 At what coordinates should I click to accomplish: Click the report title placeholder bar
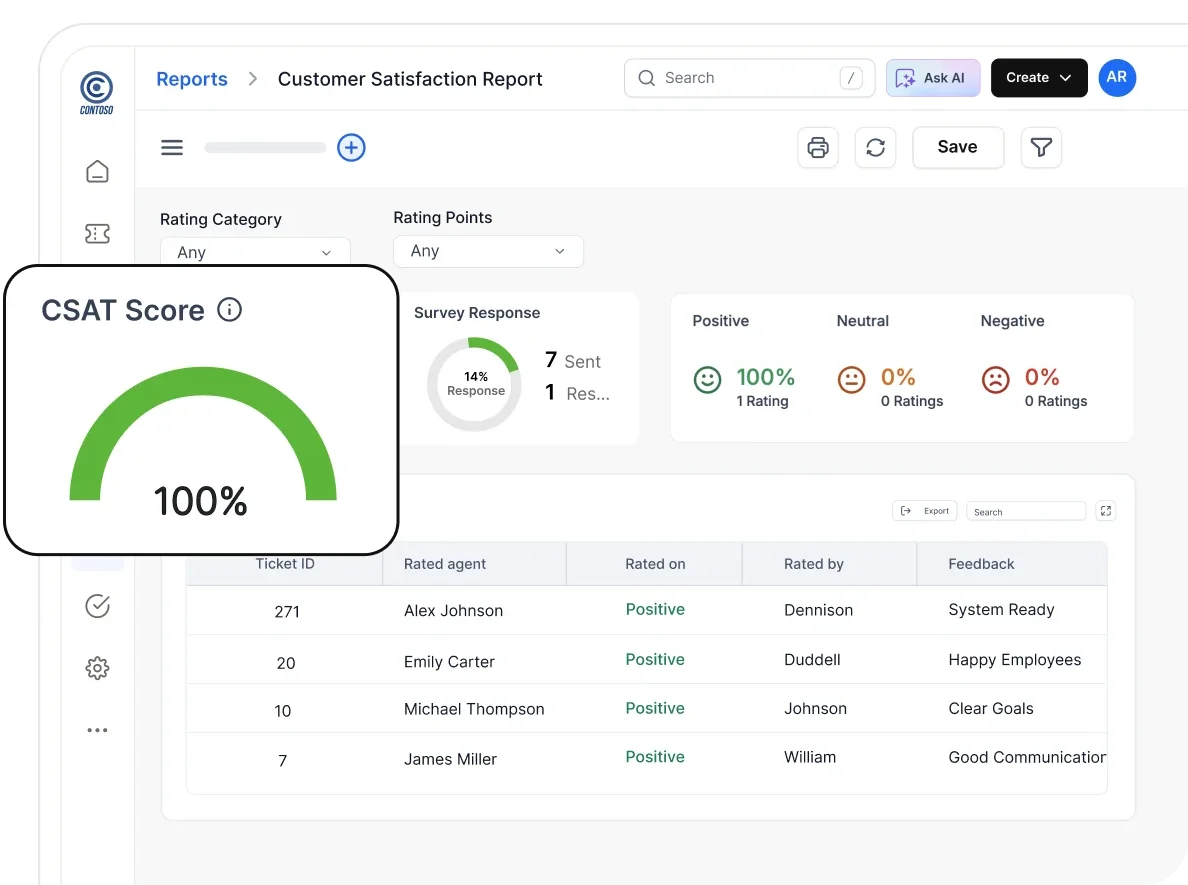click(265, 147)
